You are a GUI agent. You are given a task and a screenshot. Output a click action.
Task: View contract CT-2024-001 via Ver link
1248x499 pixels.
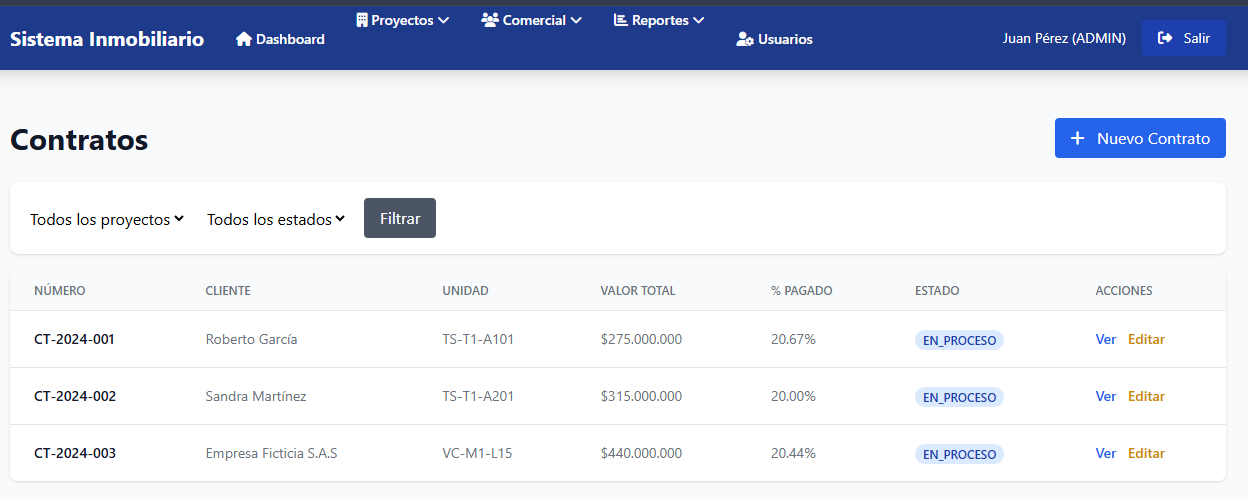[x=1106, y=339]
